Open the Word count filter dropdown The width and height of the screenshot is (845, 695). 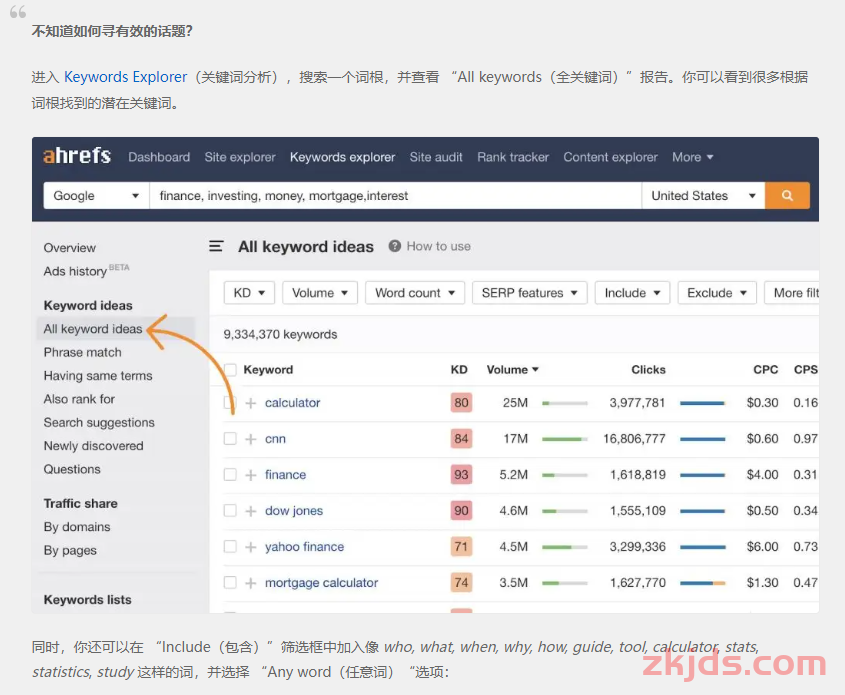point(415,293)
